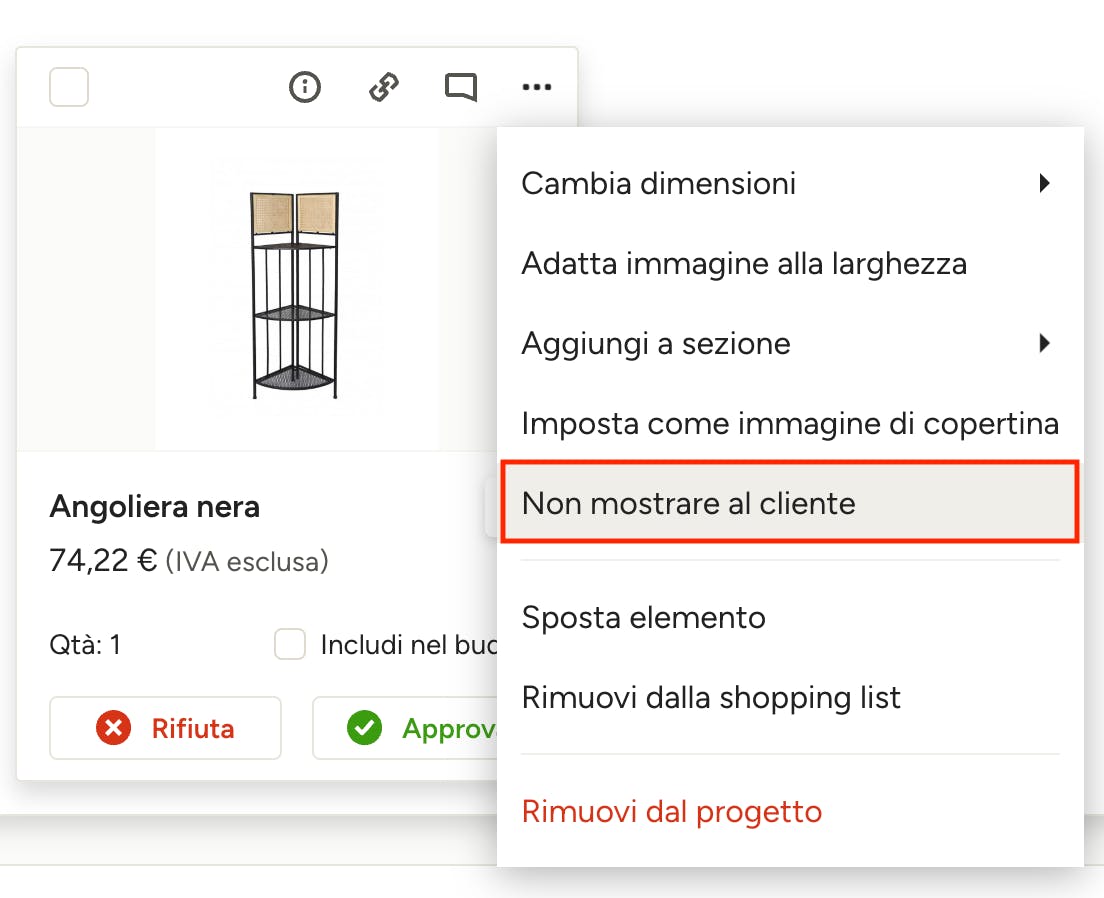This screenshot has height=898, width=1104.
Task: Click red 'Rimuovi dal progetto' option
Action: 672,811
